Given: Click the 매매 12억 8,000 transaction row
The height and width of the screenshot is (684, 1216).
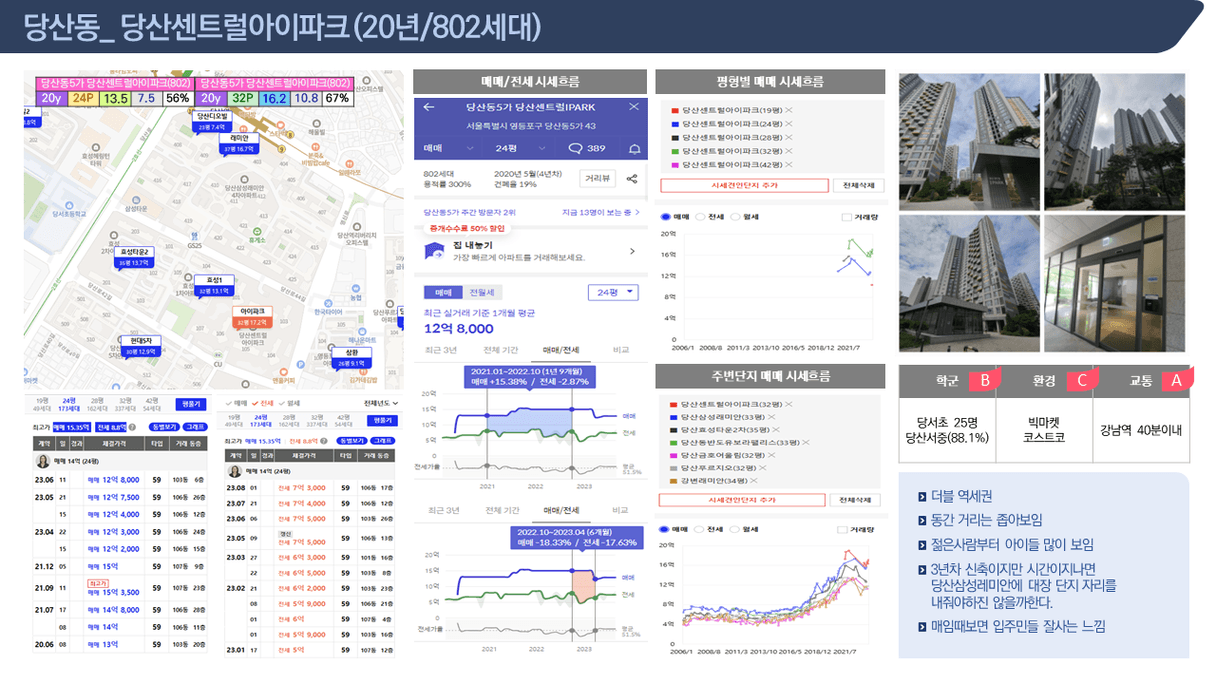Looking at the screenshot, I should tap(120, 479).
